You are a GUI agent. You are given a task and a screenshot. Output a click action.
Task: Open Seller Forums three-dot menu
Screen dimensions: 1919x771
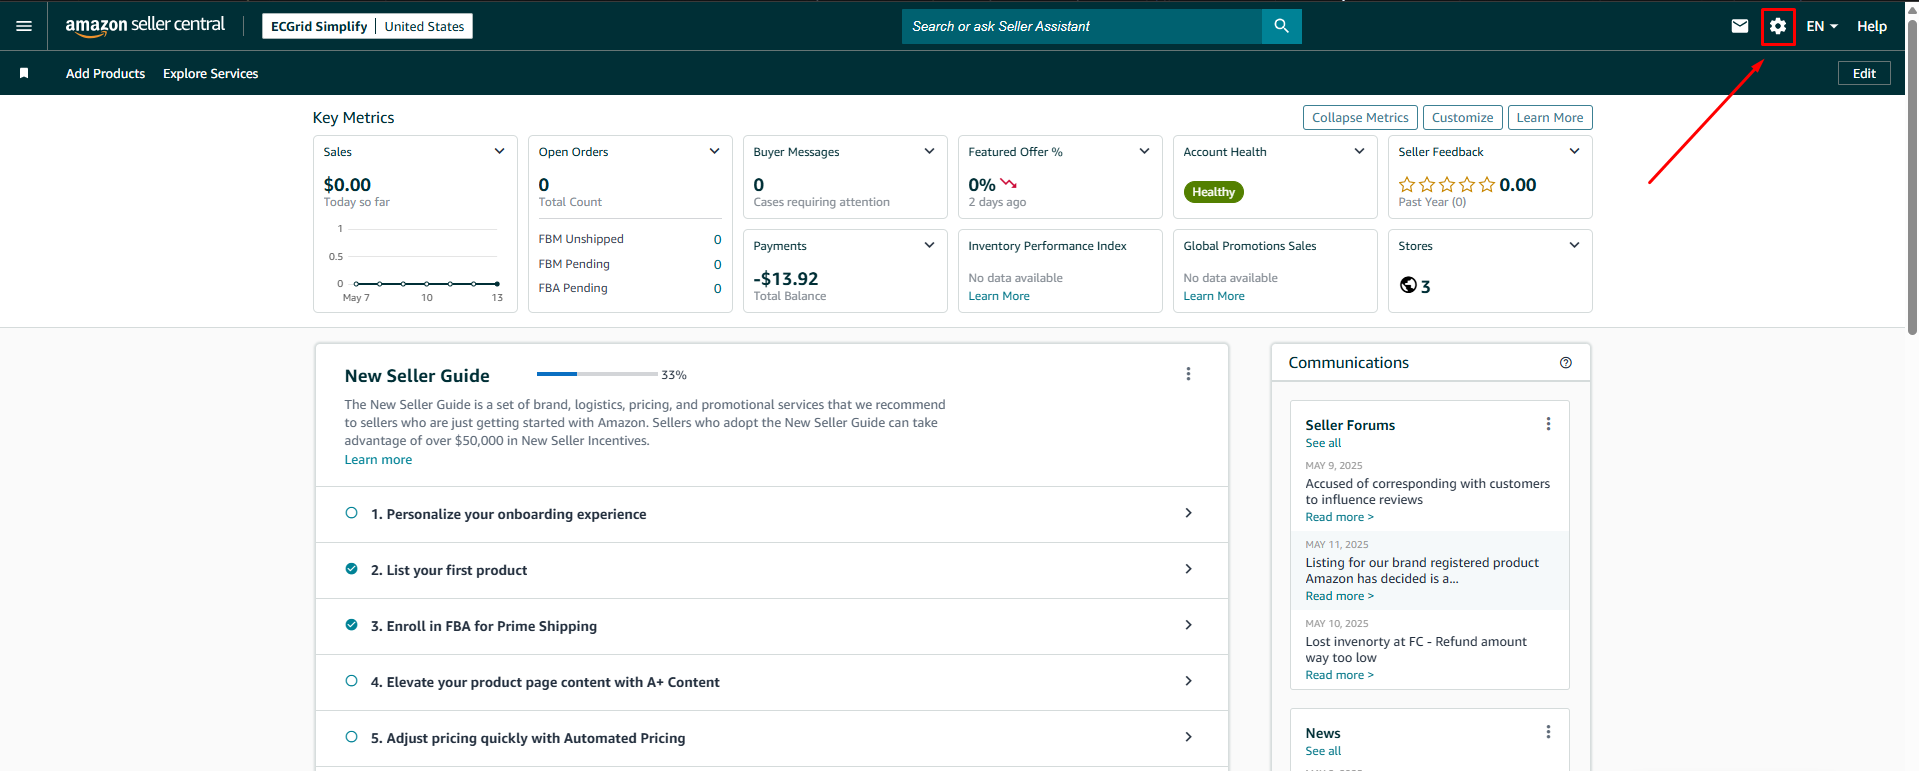tap(1548, 424)
